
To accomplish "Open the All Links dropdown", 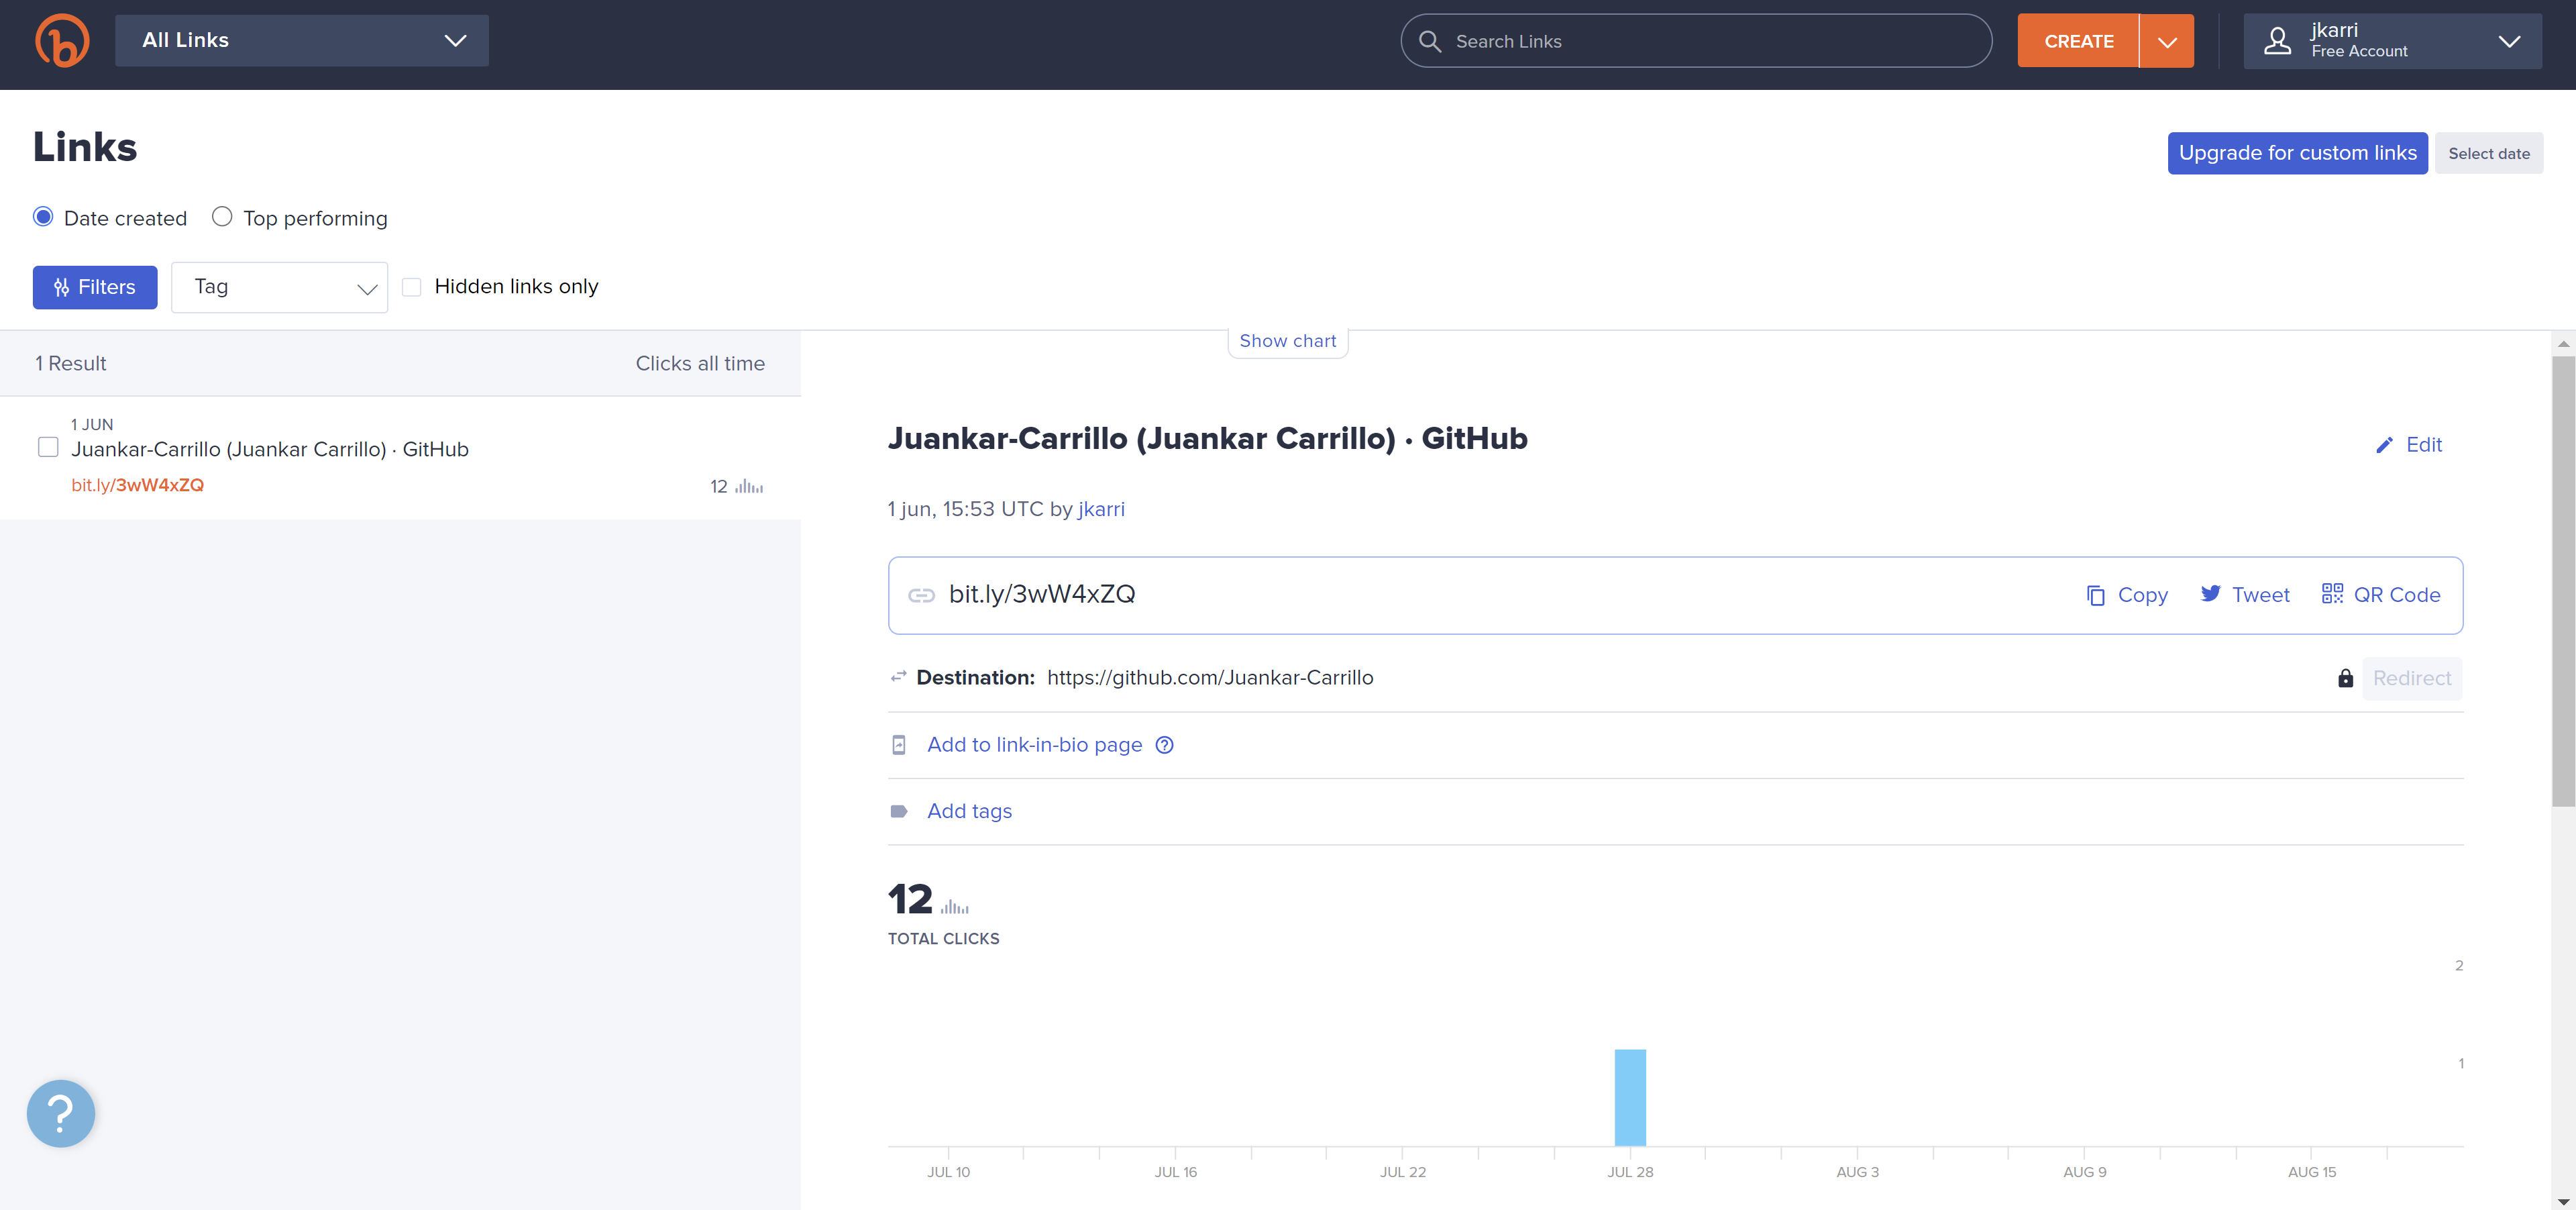I will coord(302,40).
